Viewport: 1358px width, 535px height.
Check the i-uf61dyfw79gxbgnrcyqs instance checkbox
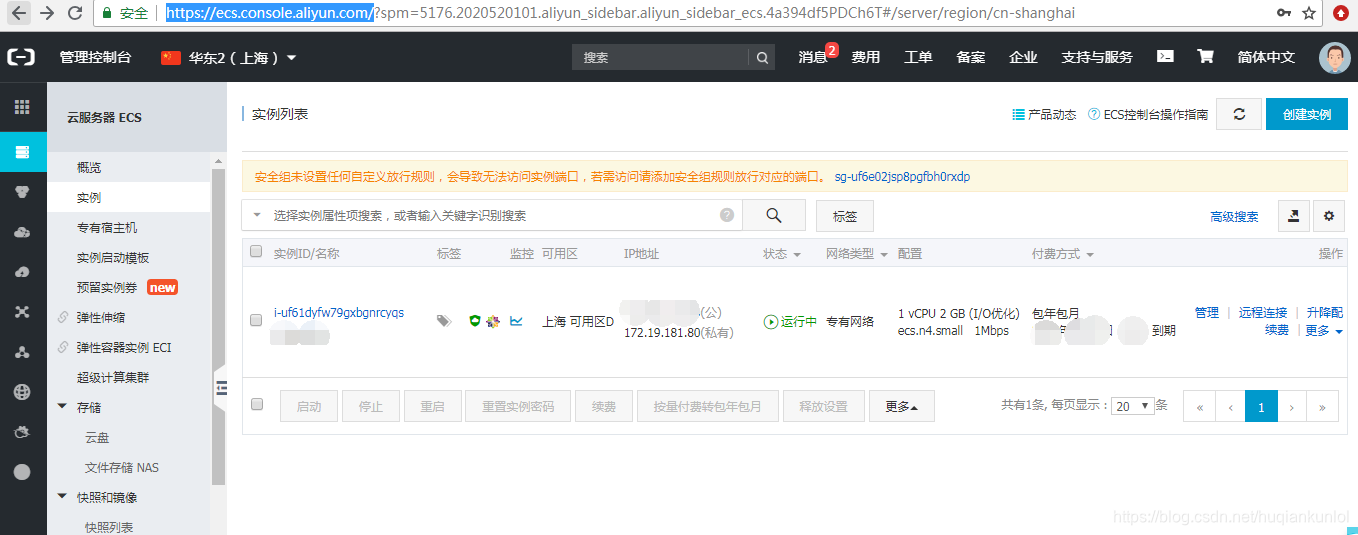click(x=256, y=321)
